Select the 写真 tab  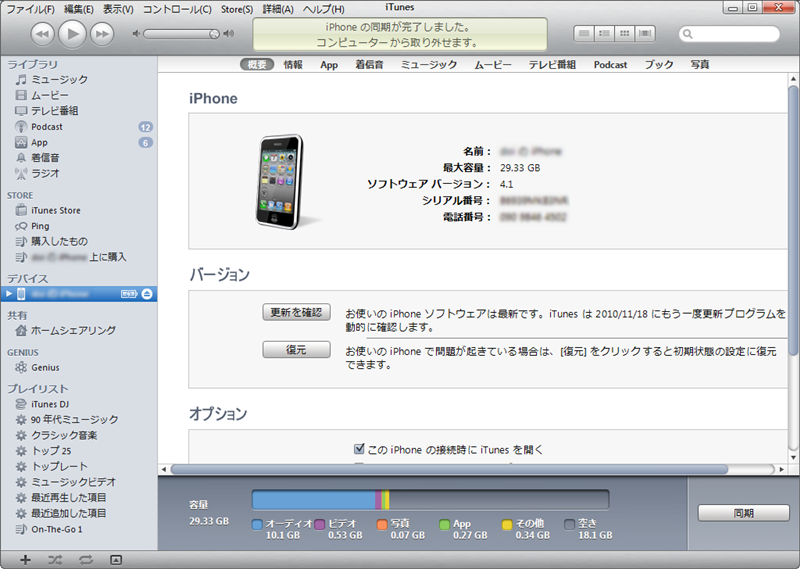[700, 65]
